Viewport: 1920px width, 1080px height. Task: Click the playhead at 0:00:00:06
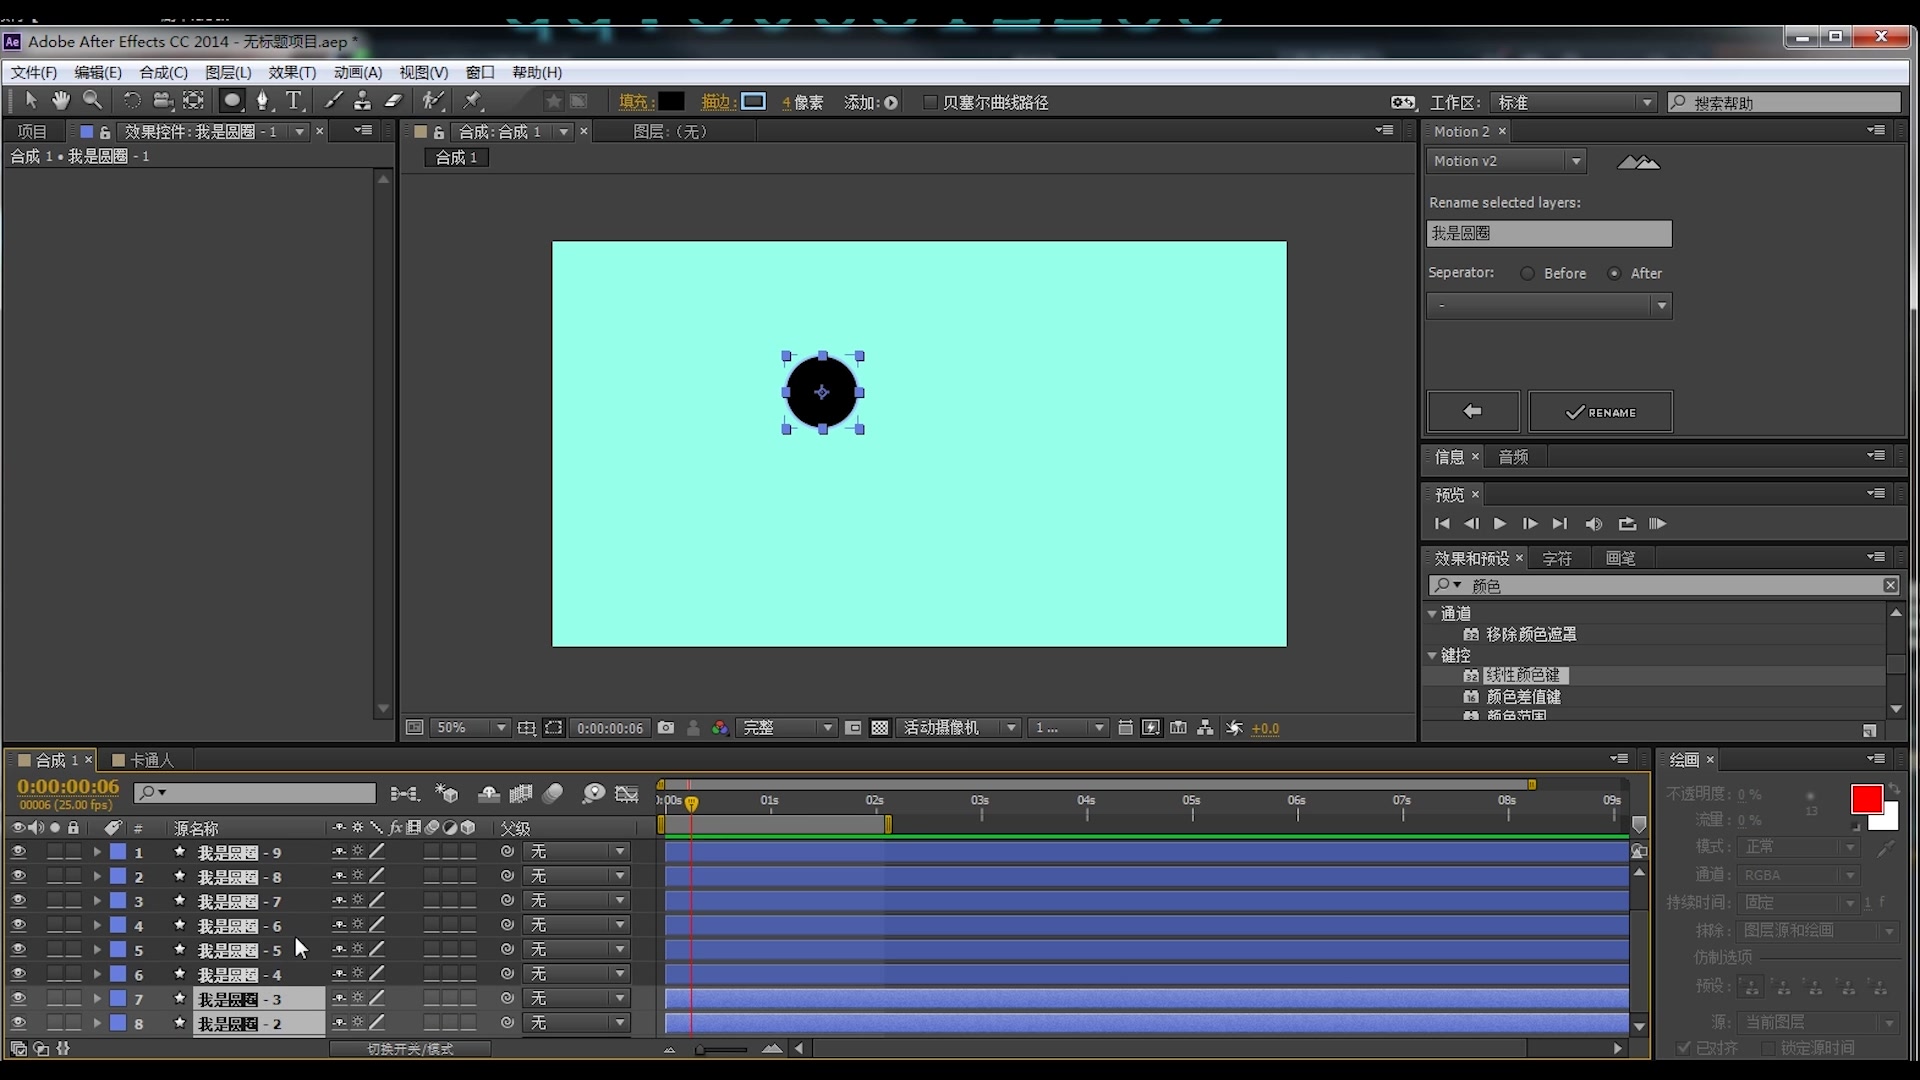pos(690,804)
